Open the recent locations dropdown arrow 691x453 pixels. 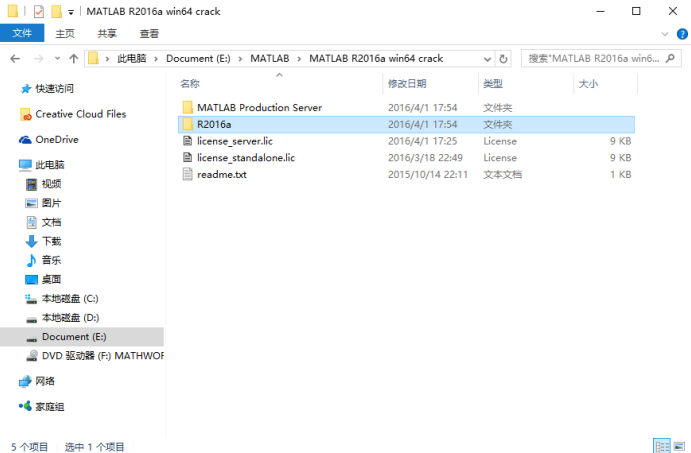point(57,59)
